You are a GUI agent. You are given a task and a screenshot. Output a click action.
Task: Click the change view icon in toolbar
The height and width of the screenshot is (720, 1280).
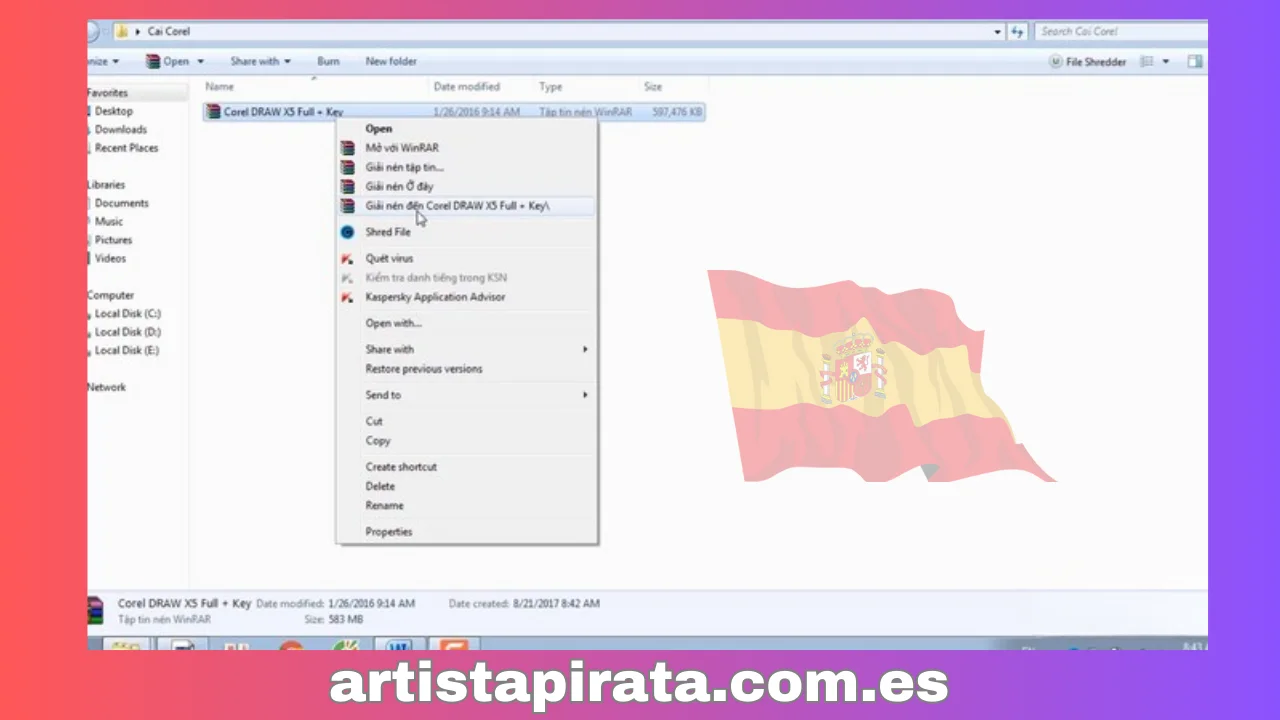1147,62
